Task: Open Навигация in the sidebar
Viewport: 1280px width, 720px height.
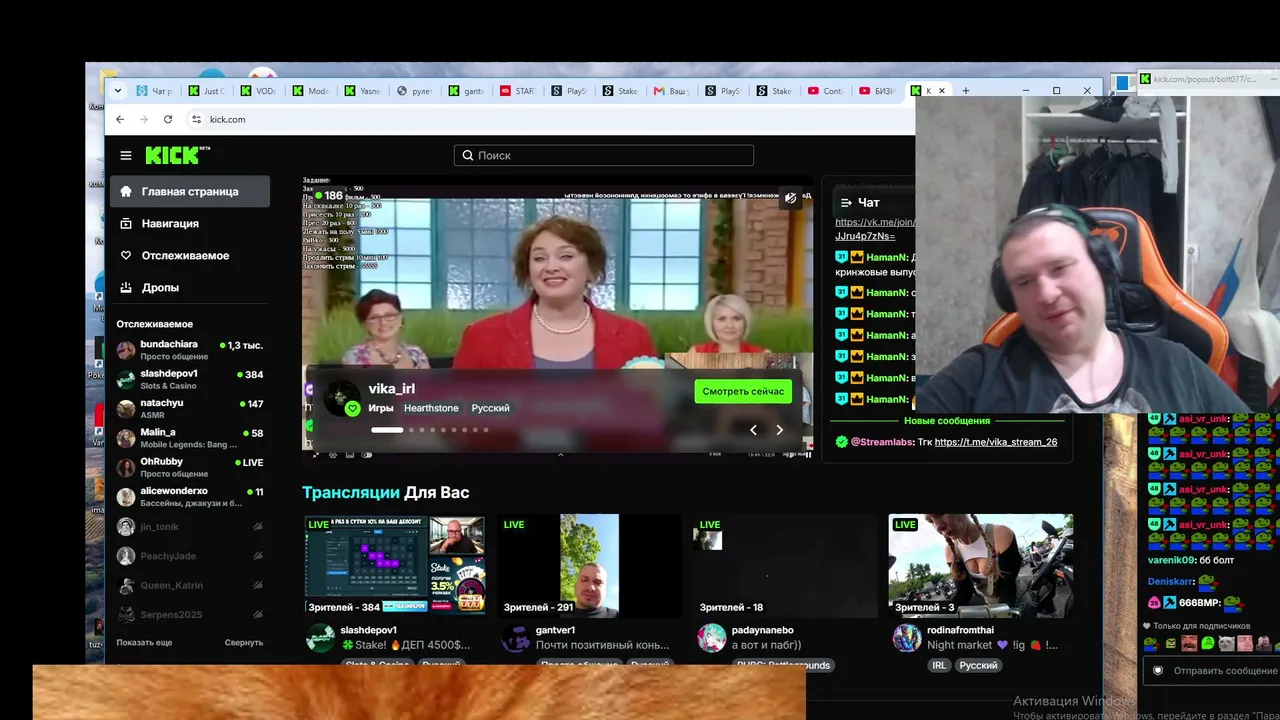Action: pos(189,223)
